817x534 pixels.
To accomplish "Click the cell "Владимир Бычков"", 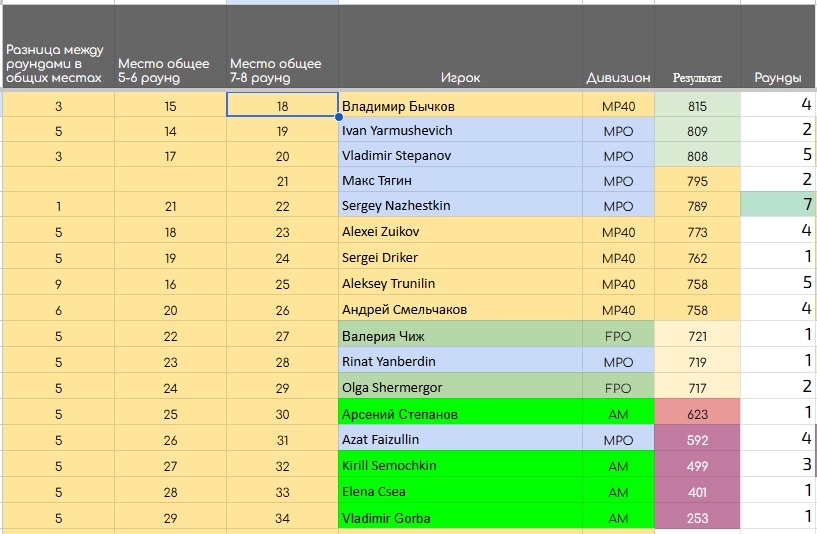I will 460,105.
